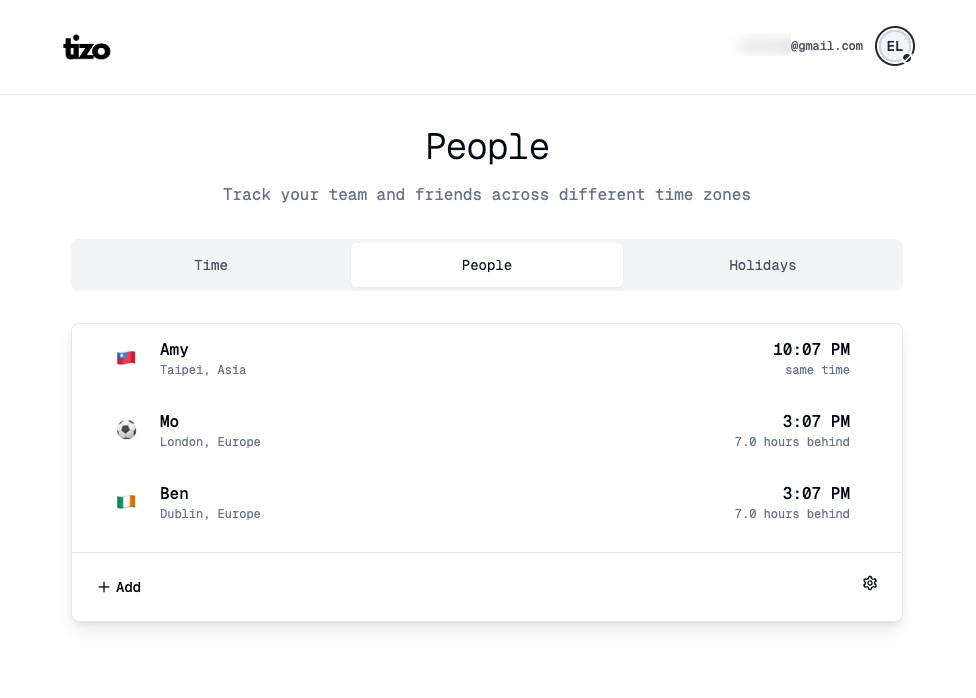Click the soccer ball icon next to Mo

[x=126, y=430]
